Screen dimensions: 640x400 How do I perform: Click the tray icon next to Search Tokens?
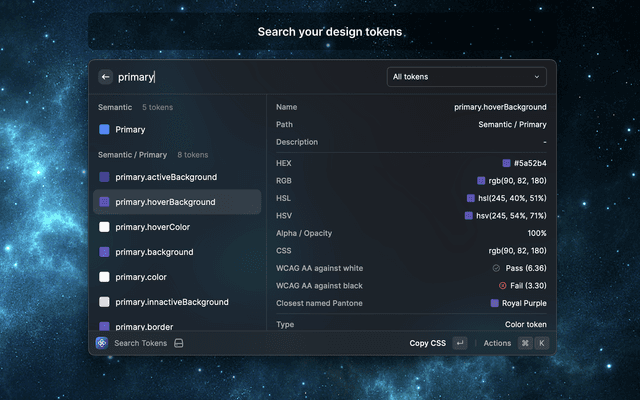[x=179, y=343]
